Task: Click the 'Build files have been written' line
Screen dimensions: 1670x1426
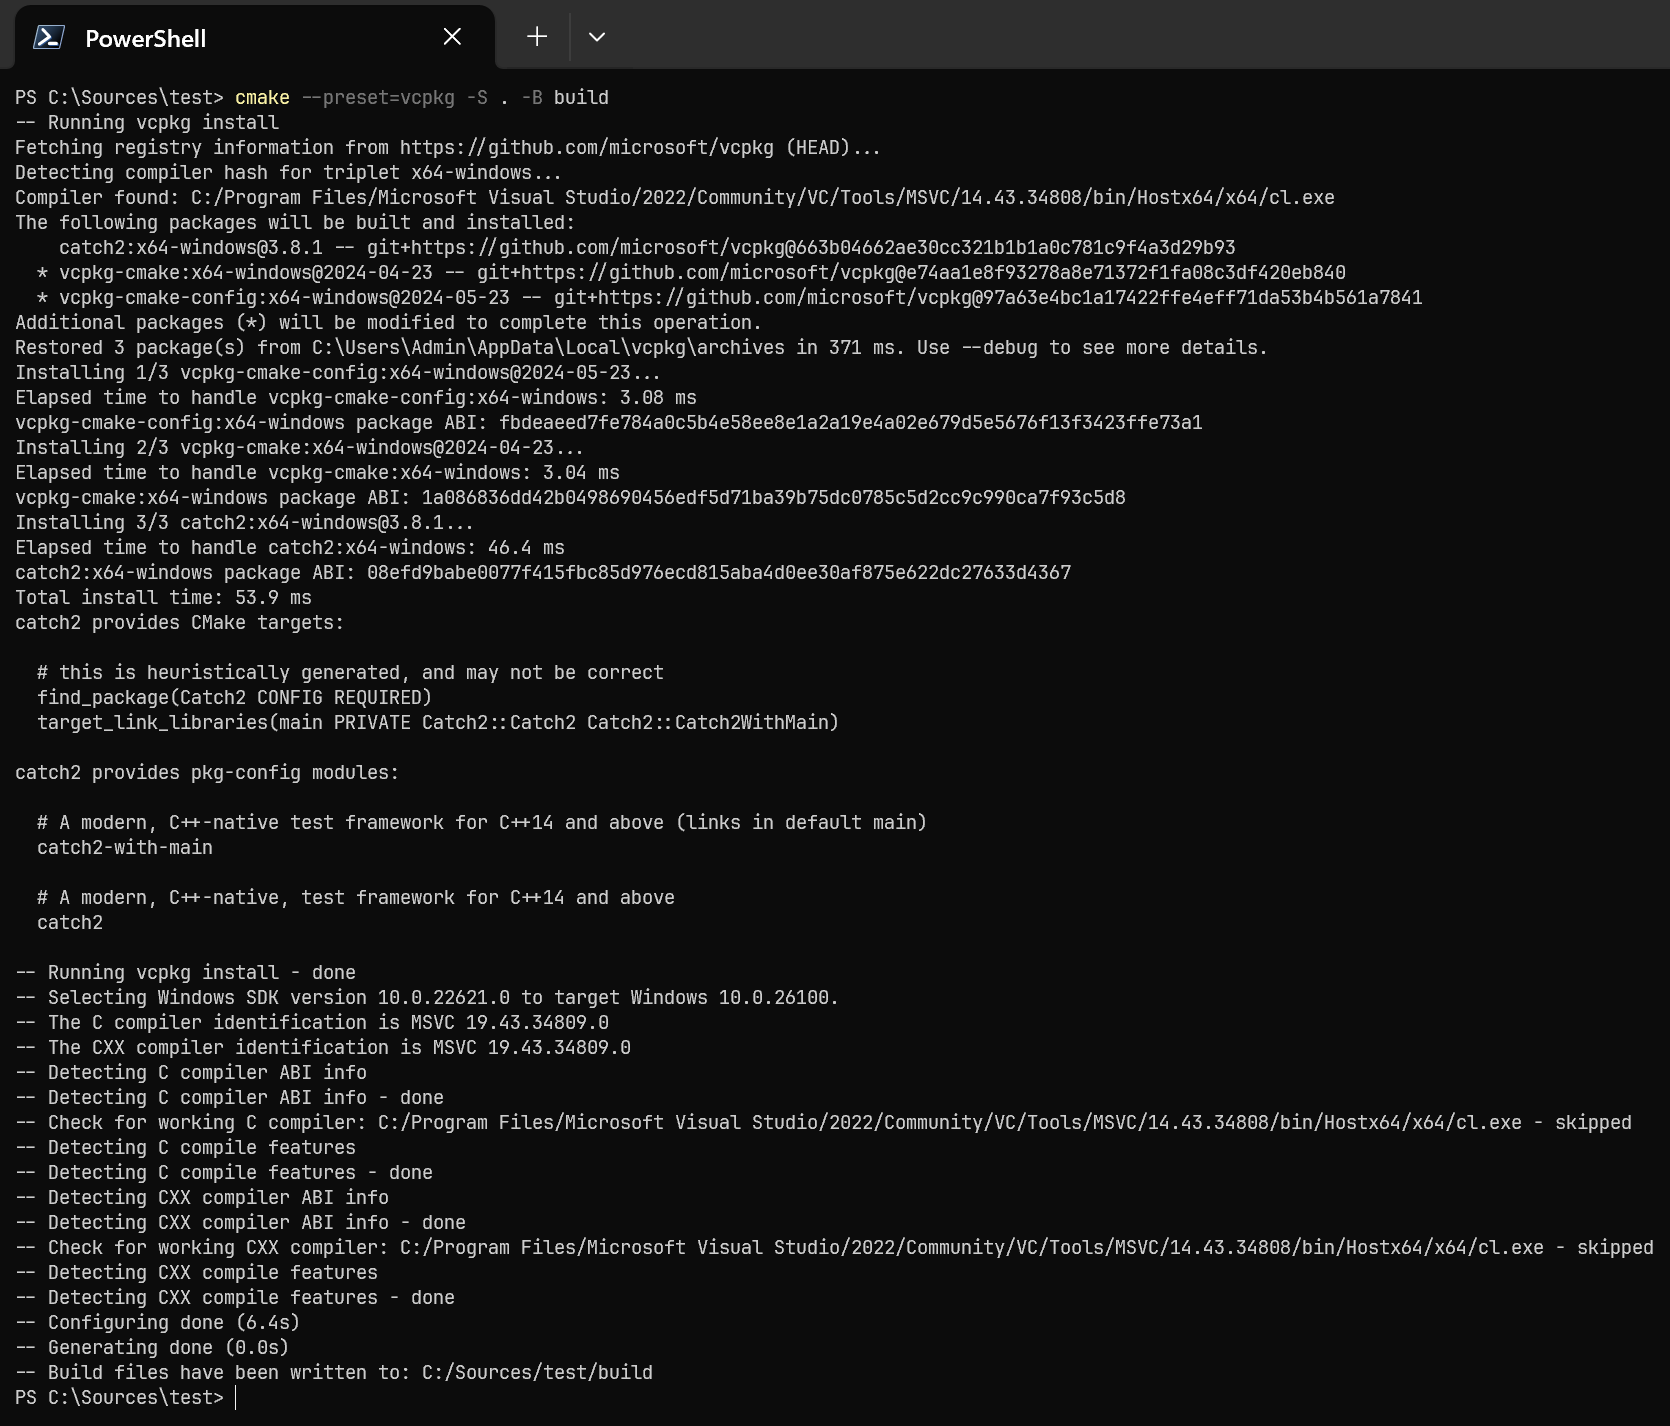Action: [x=334, y=1373]
